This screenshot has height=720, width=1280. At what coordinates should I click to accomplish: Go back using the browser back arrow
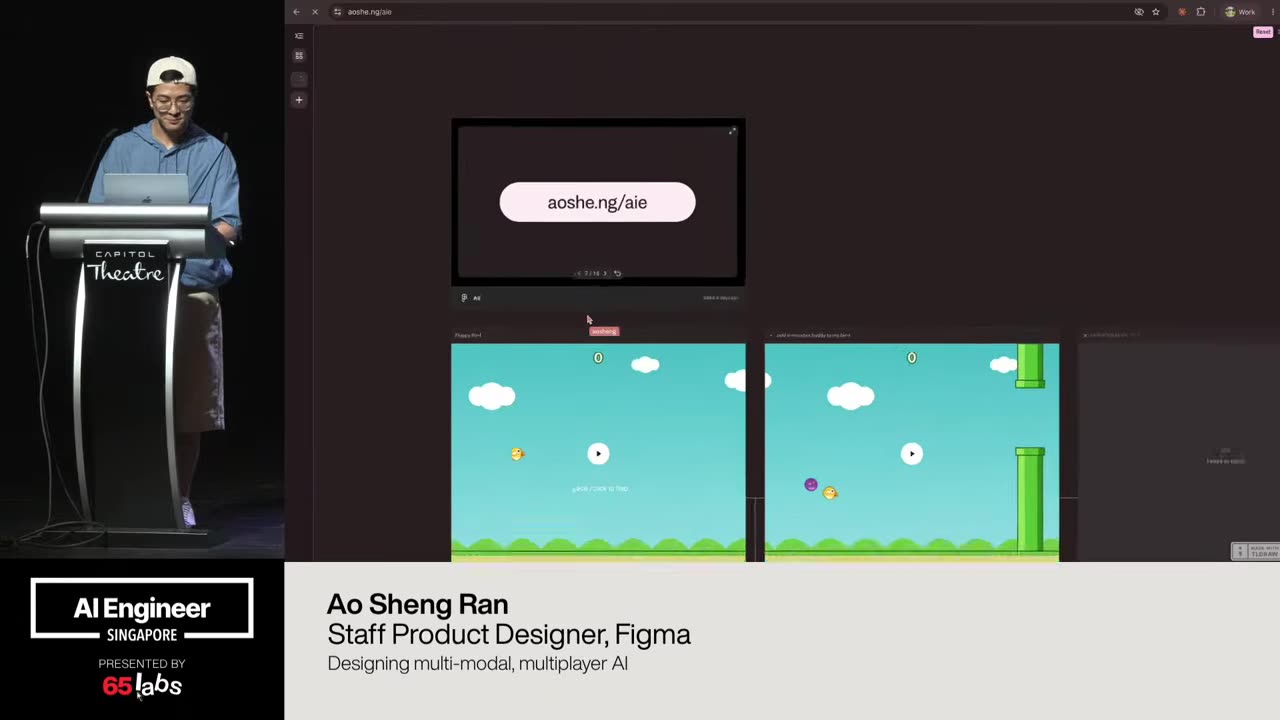[296, 12]
